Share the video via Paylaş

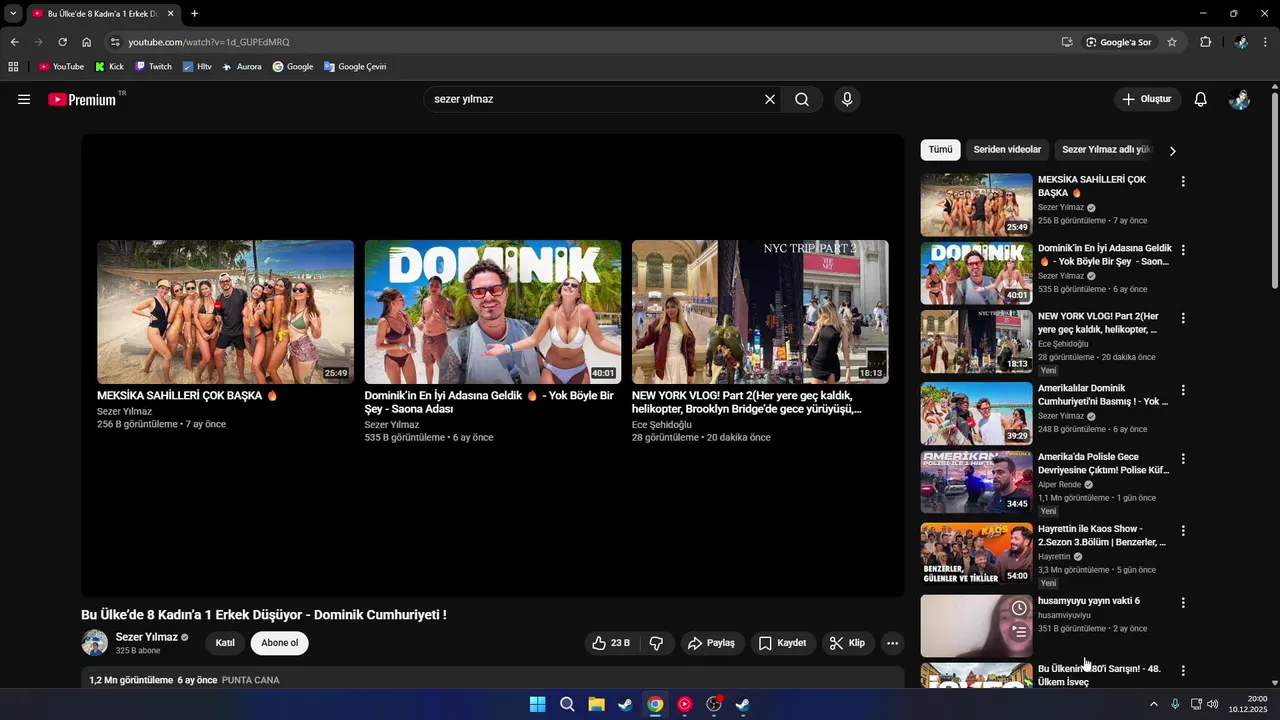tap(711, 643)
